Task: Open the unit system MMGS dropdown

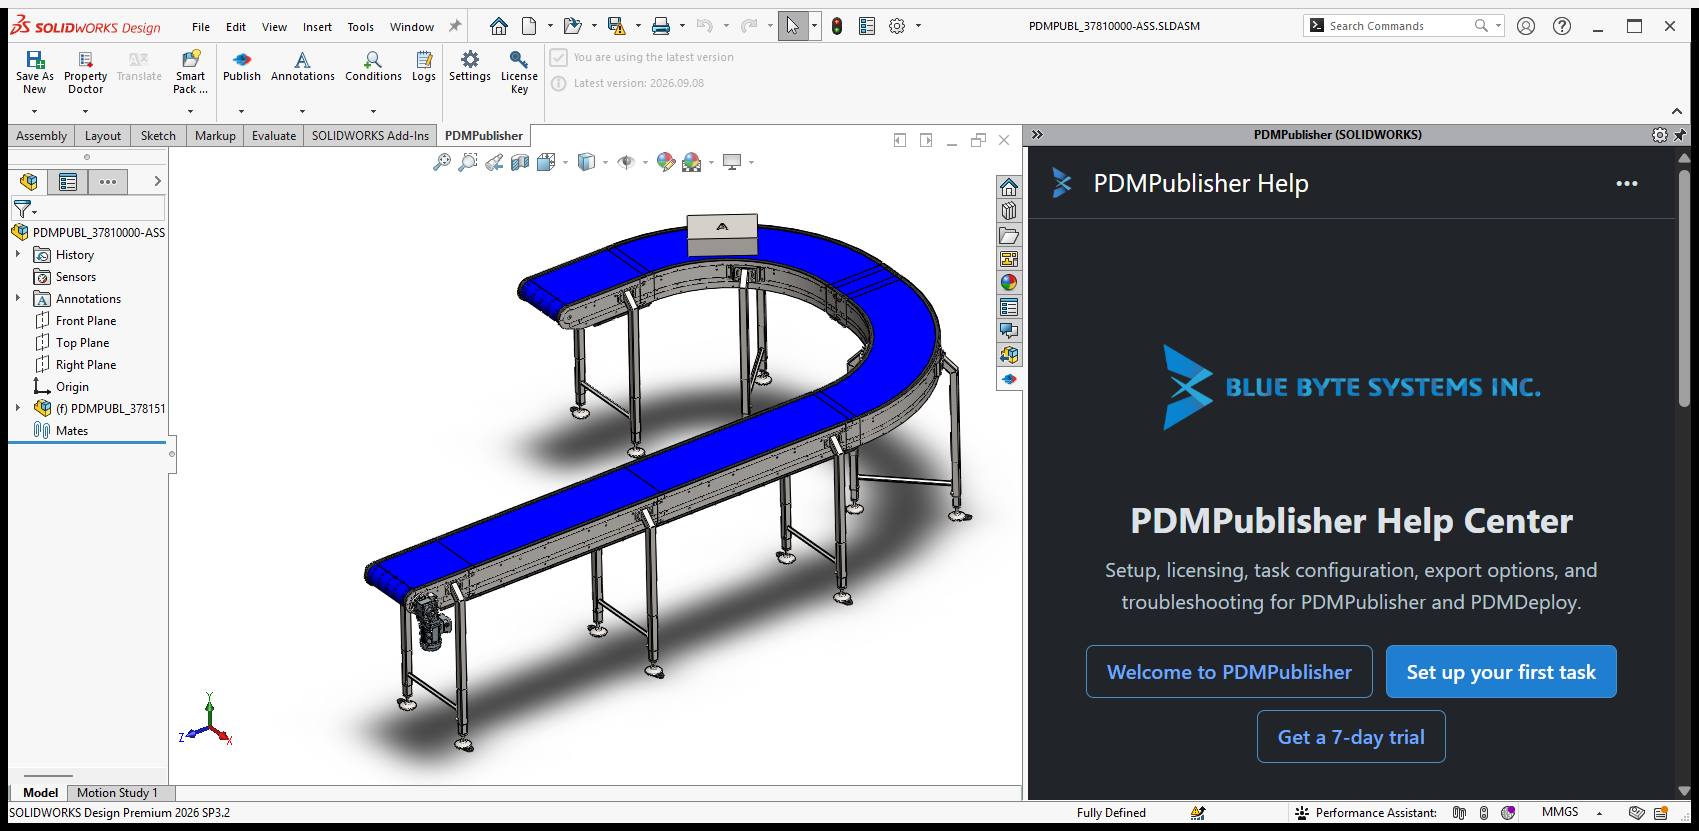Action: [x=1599, y=813]
